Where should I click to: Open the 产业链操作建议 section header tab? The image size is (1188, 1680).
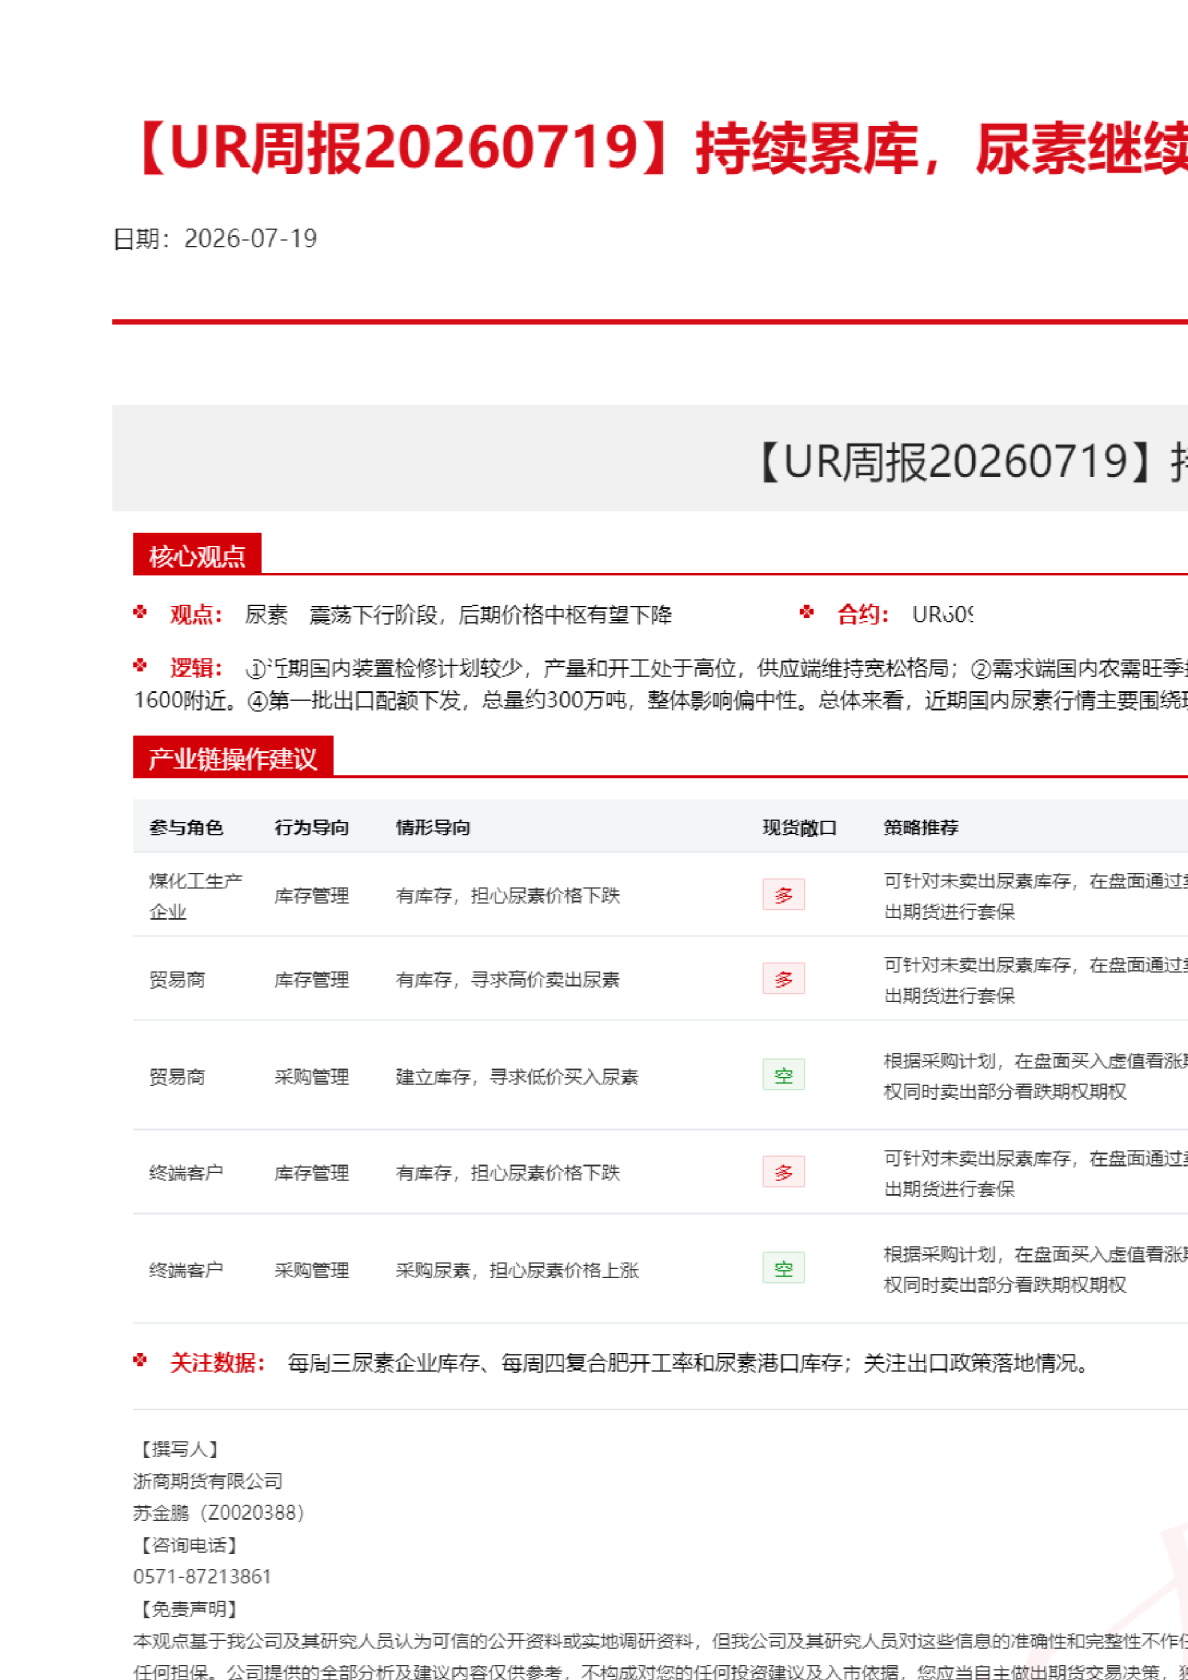pyautogui.click(x=233, y=758)
